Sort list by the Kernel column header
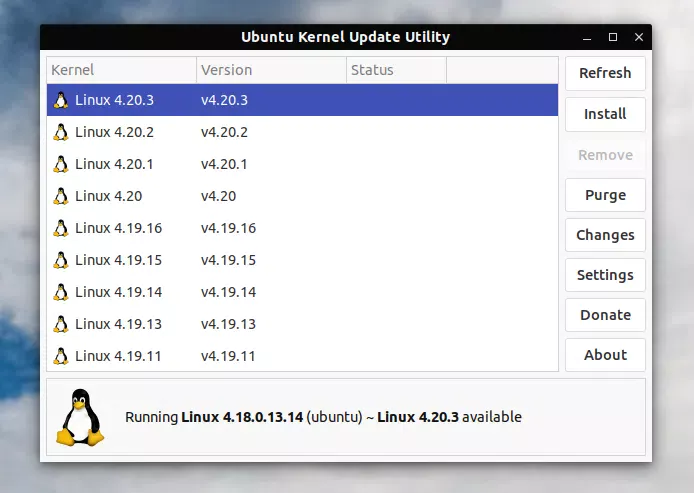694x493 pixels. click(x=121, y=70)
